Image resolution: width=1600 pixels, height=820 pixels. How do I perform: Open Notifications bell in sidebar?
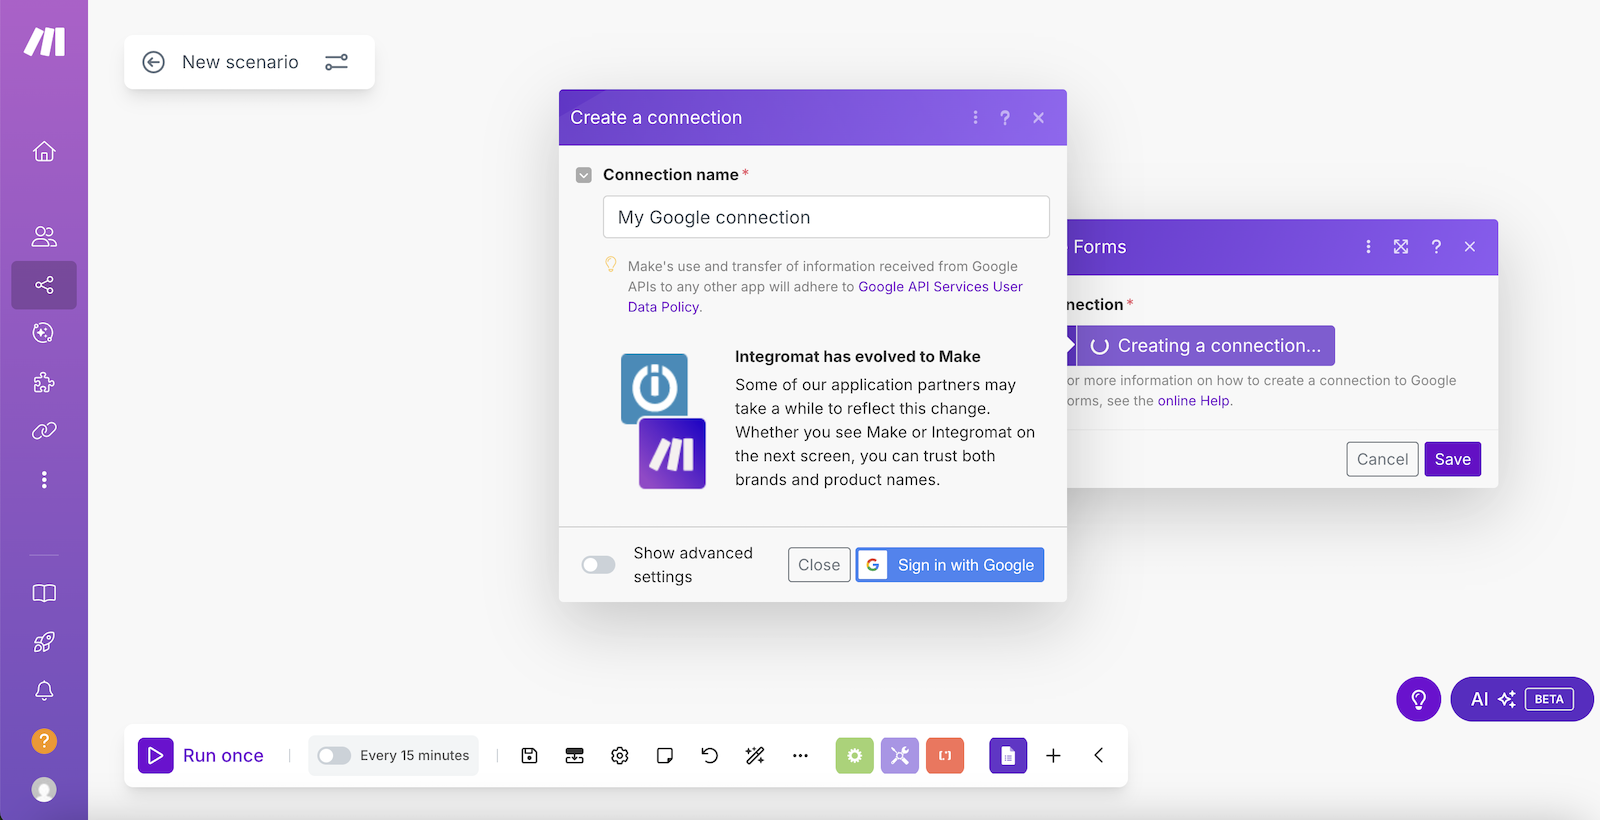coord(44,691)
